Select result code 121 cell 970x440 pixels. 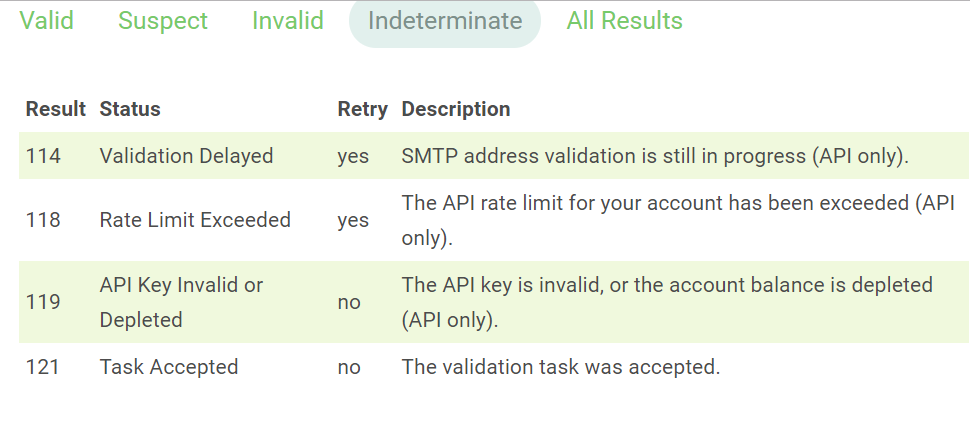point(43,367)
